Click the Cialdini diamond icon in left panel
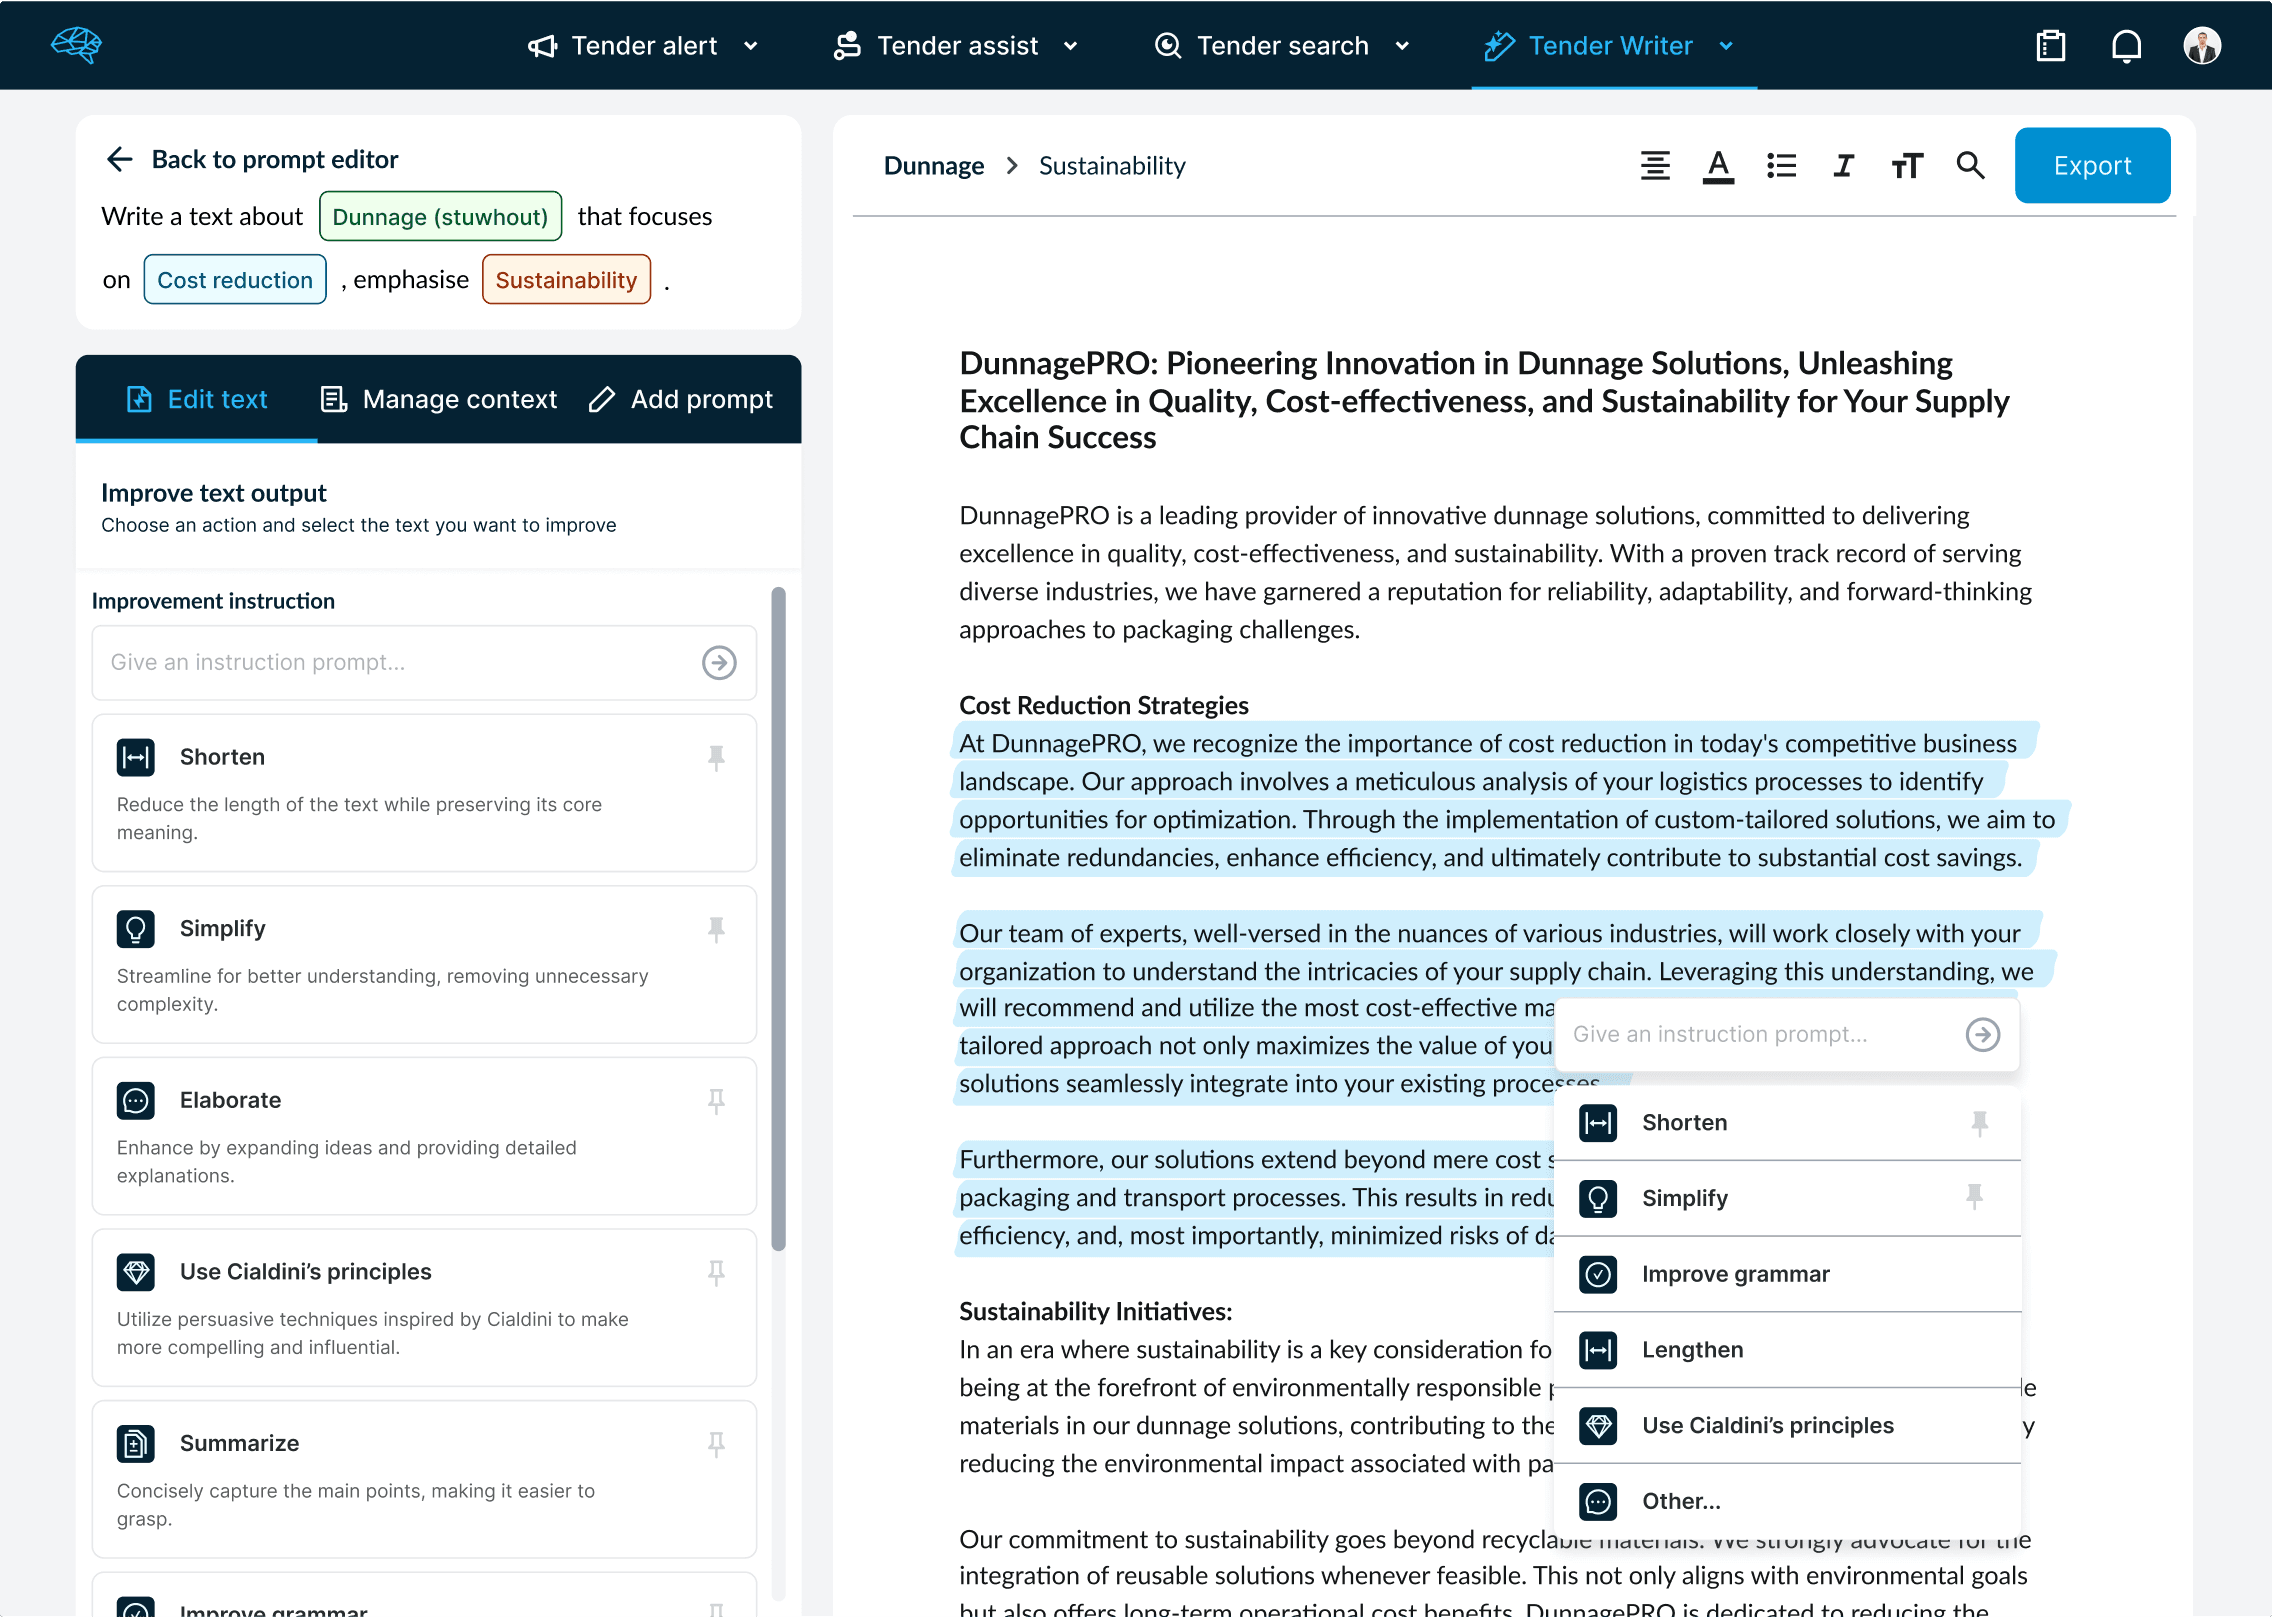 click(x=136, y=1272)
